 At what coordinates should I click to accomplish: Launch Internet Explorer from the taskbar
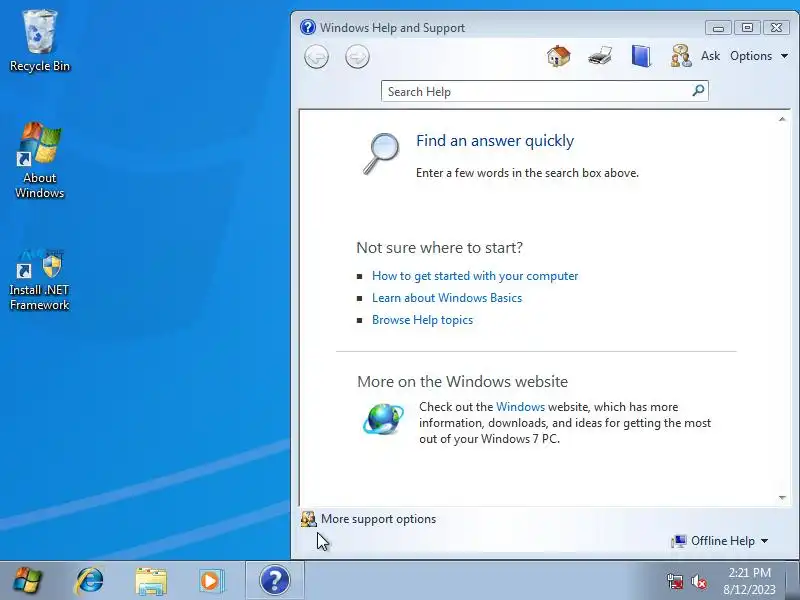click(x=89, y=581)
